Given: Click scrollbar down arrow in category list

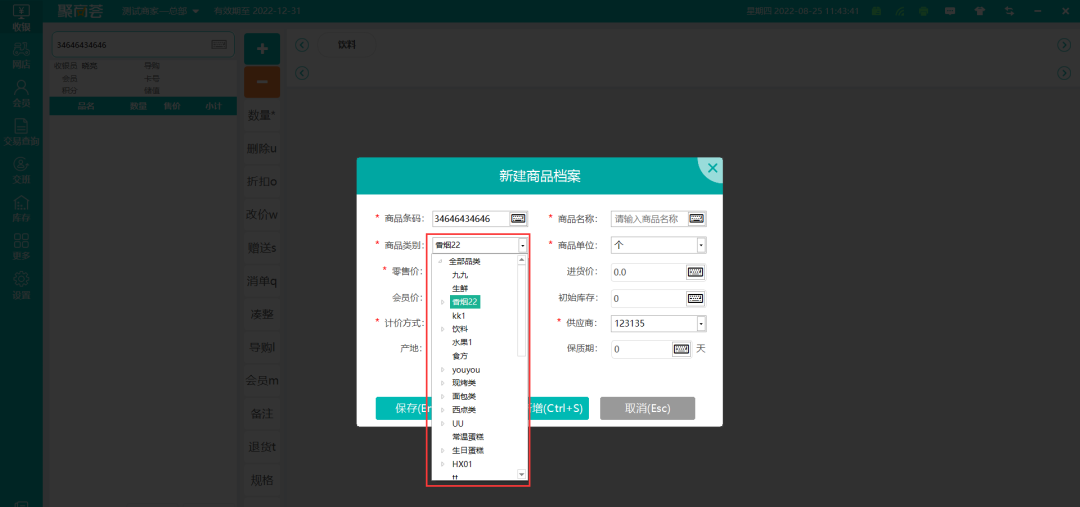Looking at the screenshot, I should [x=521, y=473].
